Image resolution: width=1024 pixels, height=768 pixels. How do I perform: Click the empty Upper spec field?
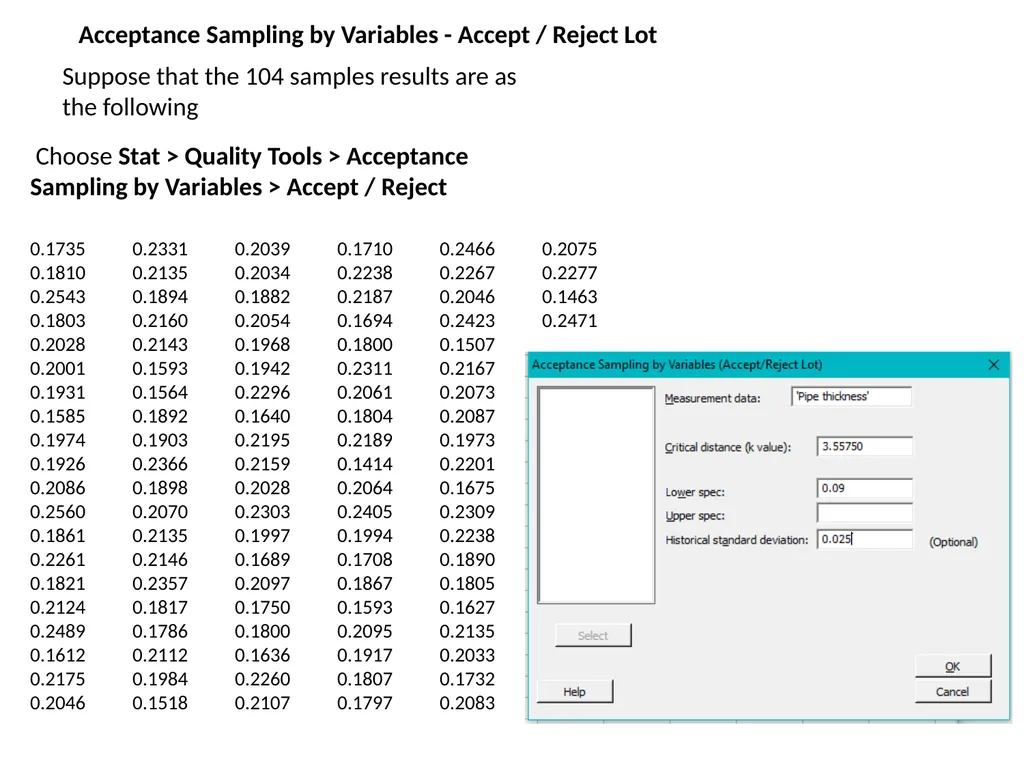coord(865,513)
